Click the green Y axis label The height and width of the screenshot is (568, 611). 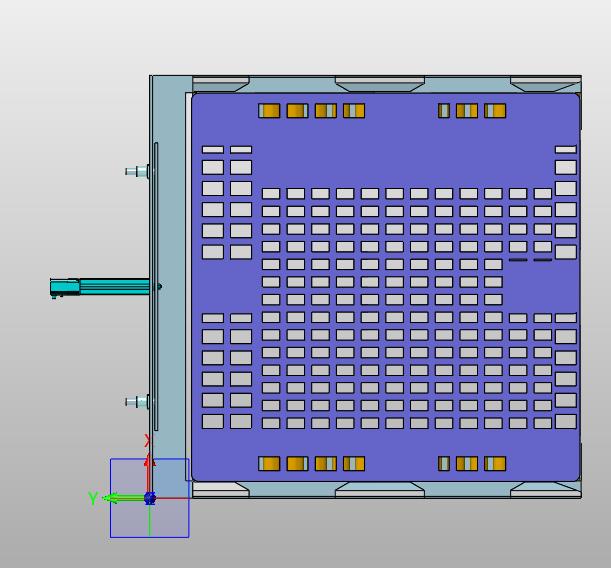[93, 498]
